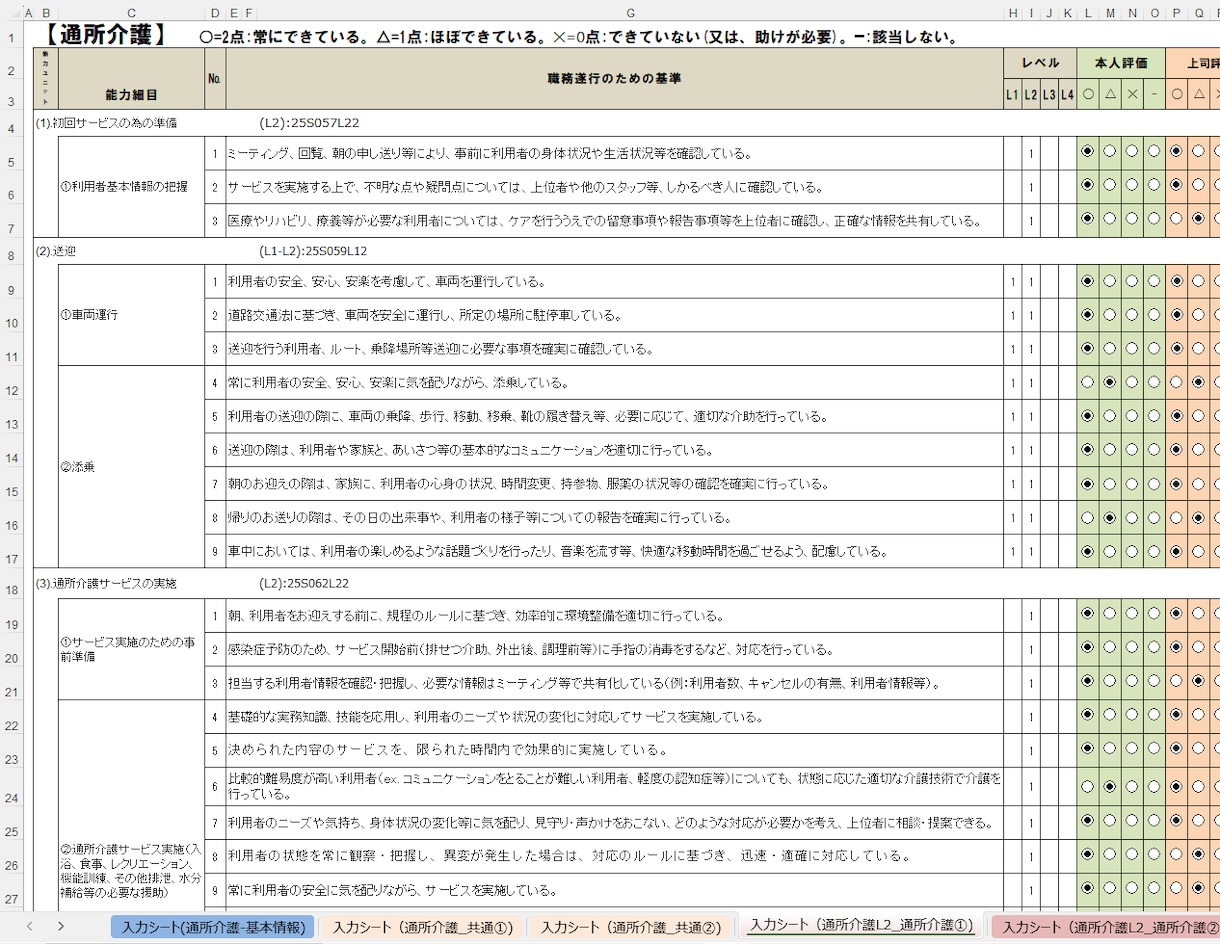Switch to sheet tab 入力シート（通所介護L2_通所介護②
This screenshot has height=944, width=1220.
(x=1104, y=927)
